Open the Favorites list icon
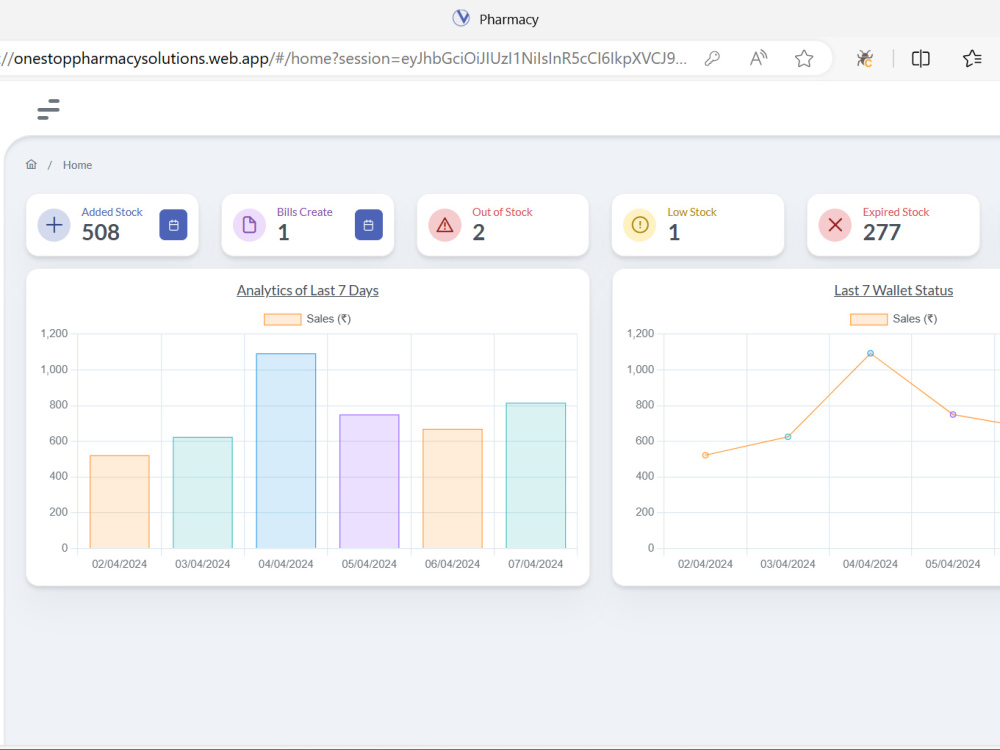The image size is (1000, 750). point(972,59)
